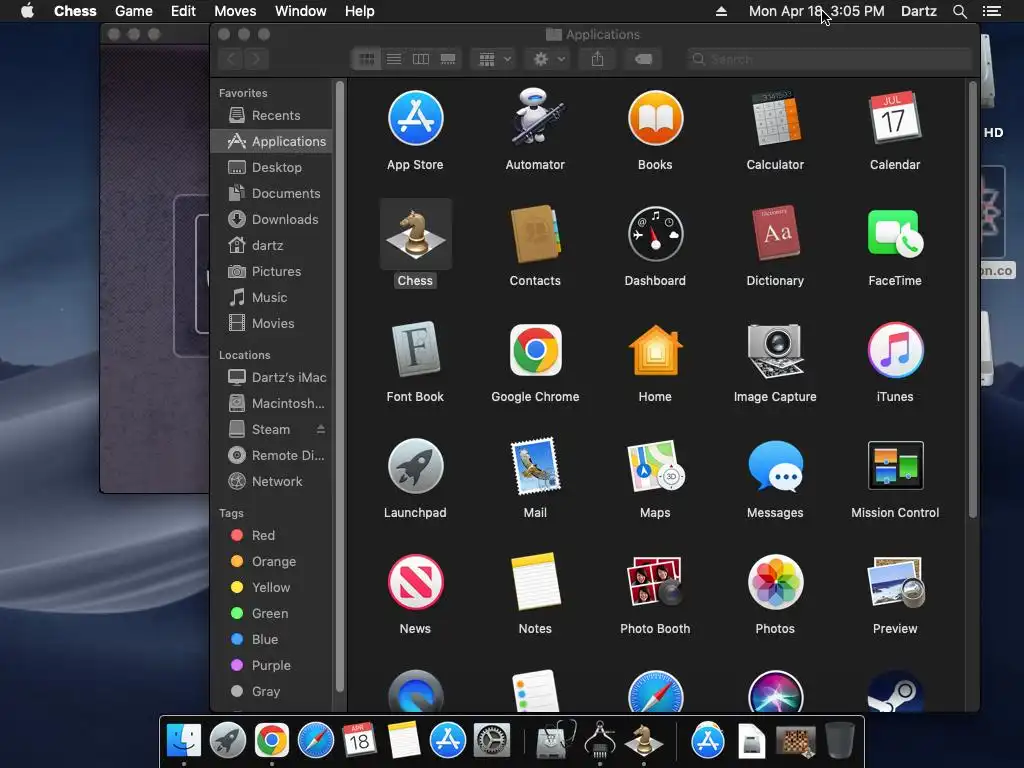
Task: Open the App Store application icon
Action: coord(415,119)
